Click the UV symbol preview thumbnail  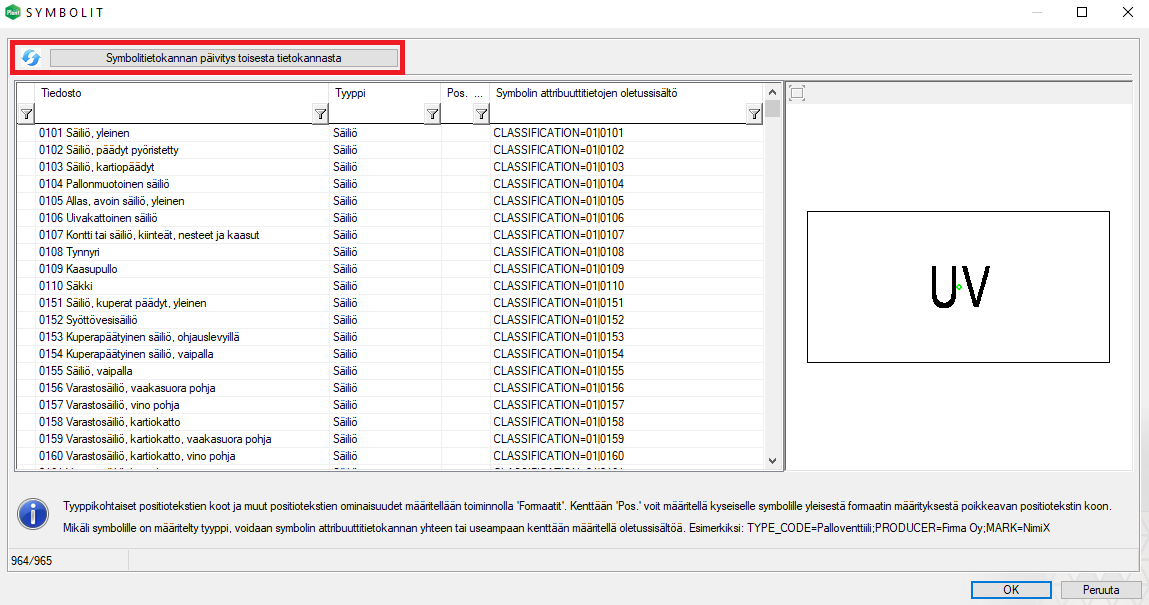coord(958,287)
